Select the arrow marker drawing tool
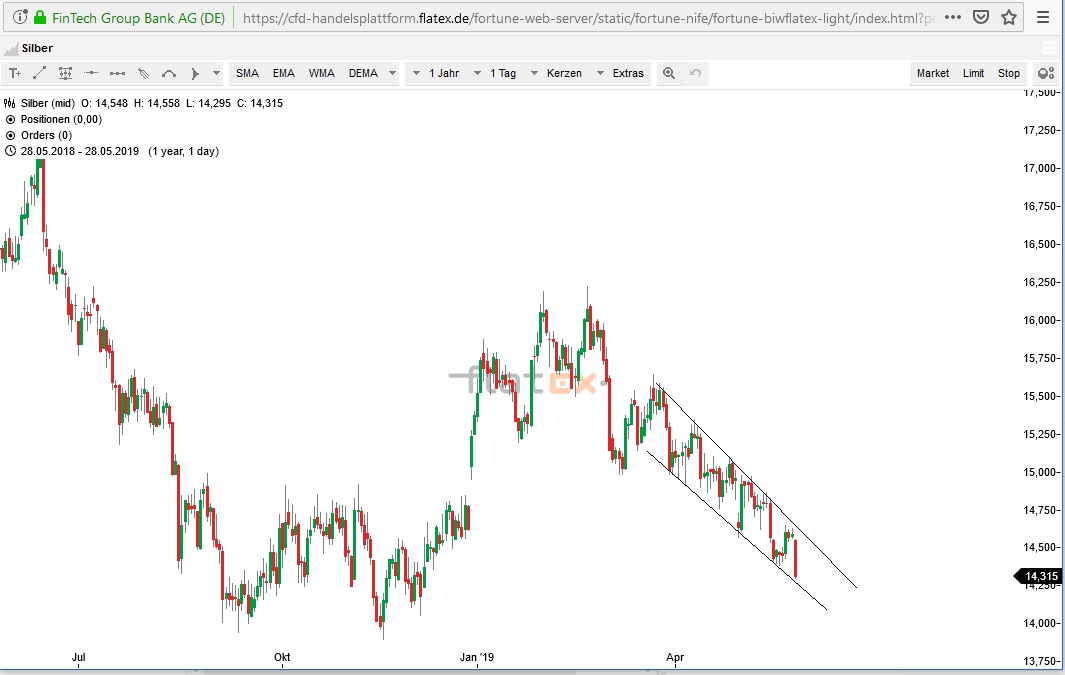This screenshot has height=675, width=1065. (x=195, y=73)
